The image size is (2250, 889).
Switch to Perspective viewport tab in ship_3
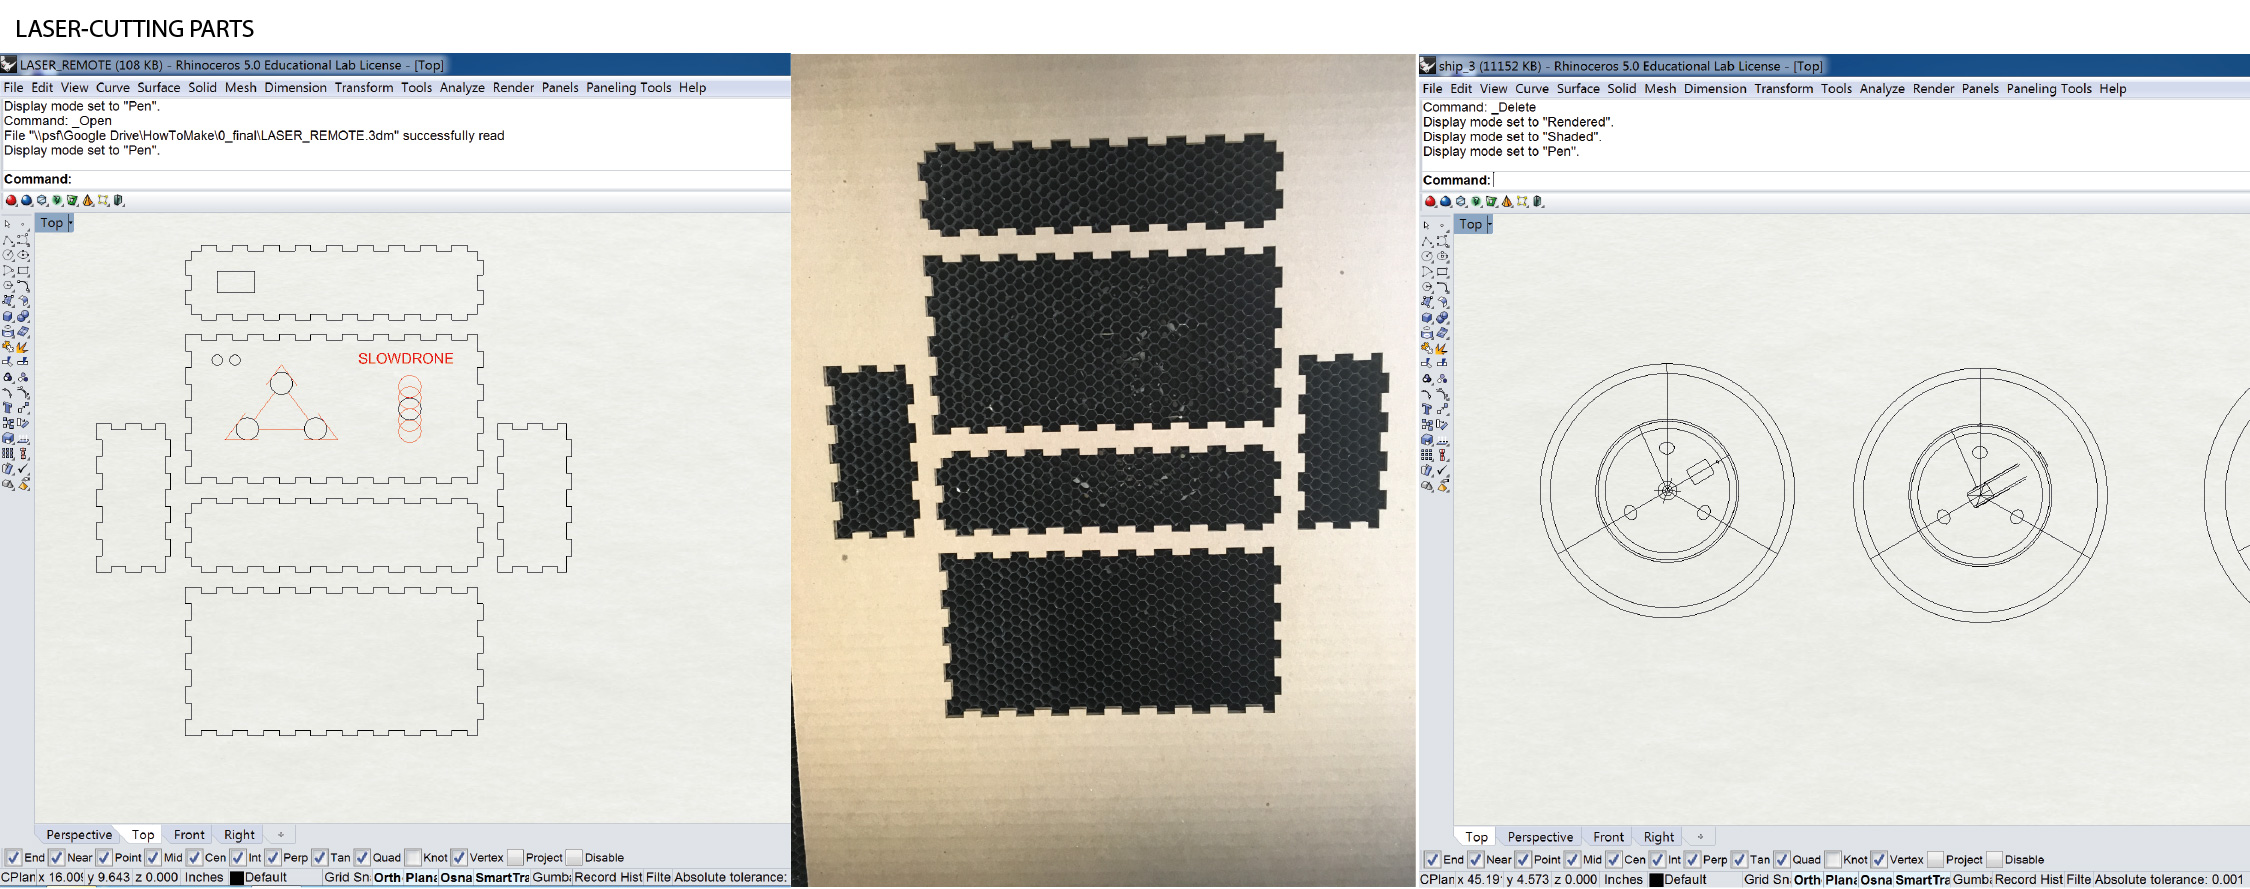click(1540, 837)
